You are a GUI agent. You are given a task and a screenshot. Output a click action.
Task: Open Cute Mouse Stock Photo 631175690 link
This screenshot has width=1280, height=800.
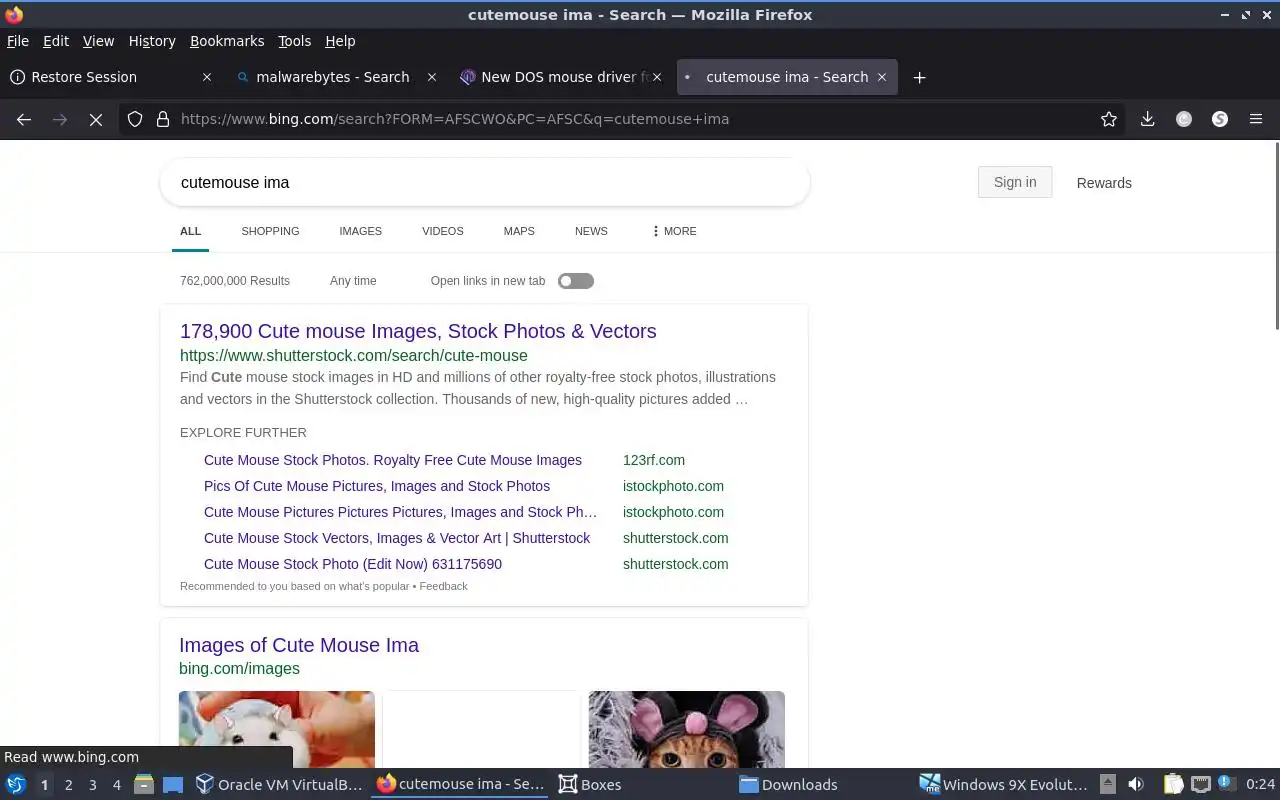[353, 564]
